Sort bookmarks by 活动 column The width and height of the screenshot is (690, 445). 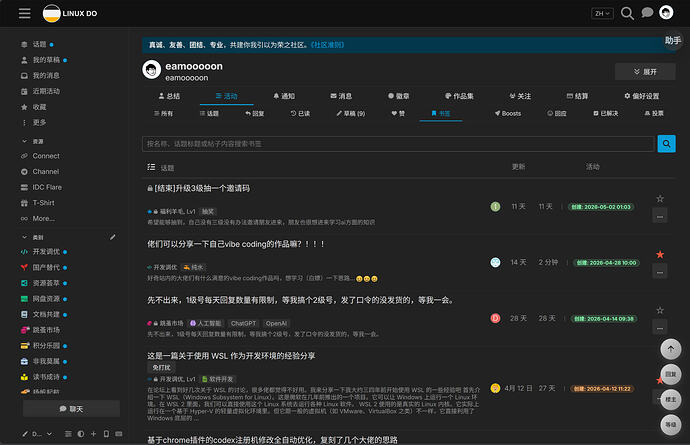593,167
